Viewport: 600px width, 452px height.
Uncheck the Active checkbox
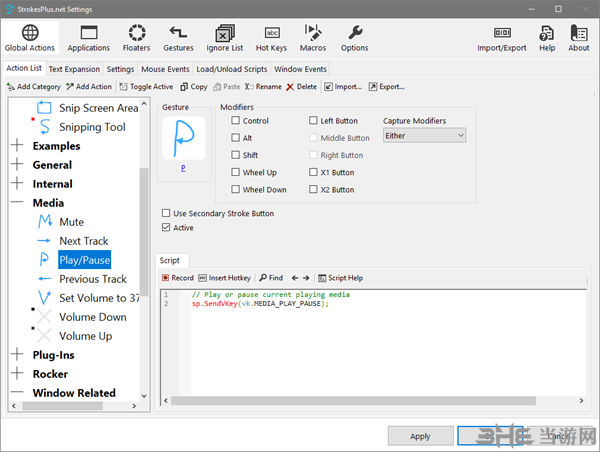pos(166,227)
